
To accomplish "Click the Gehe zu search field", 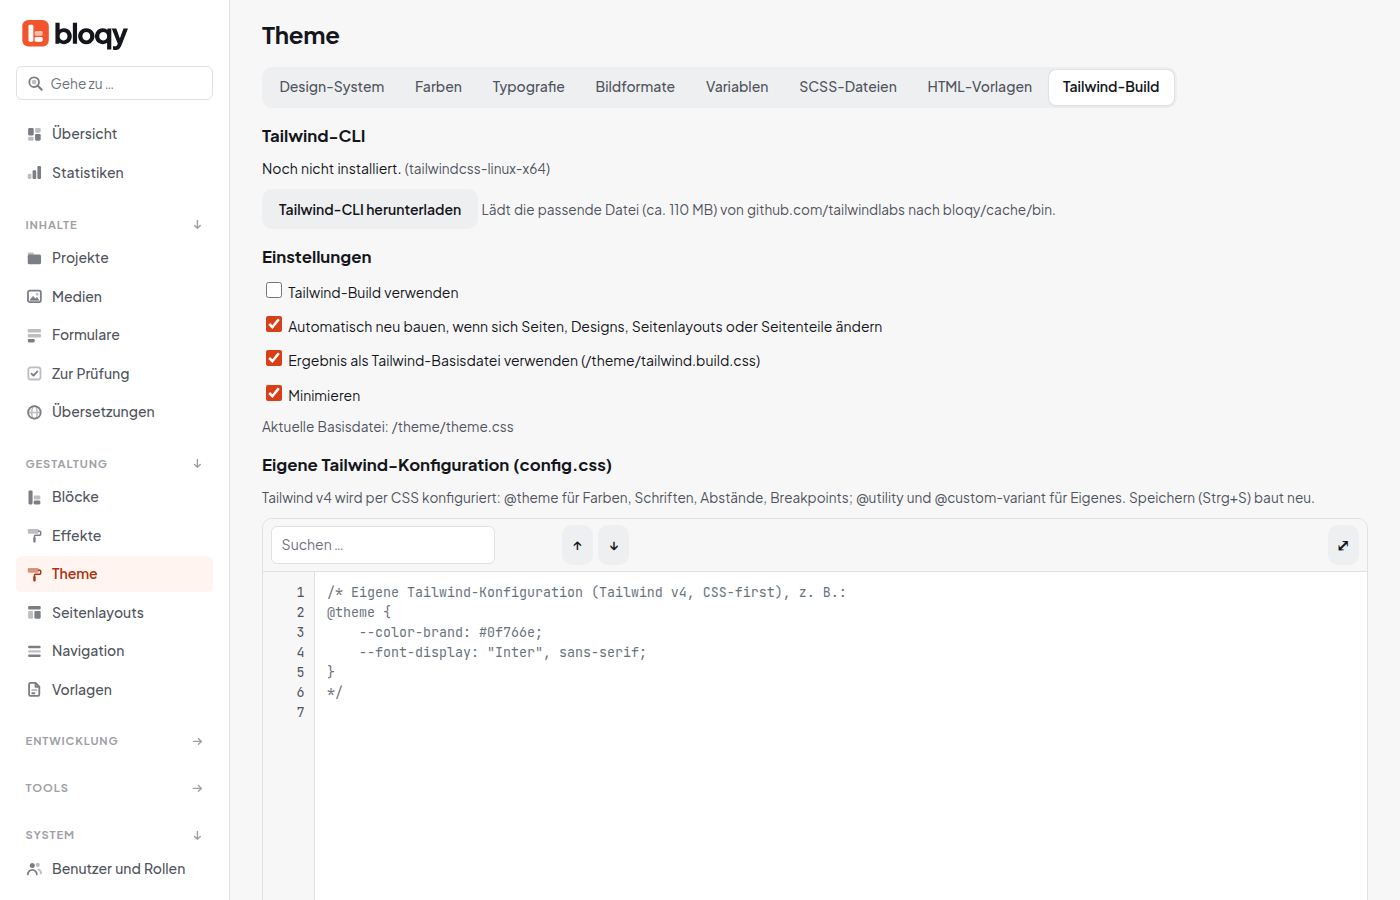I will point(114,83).
